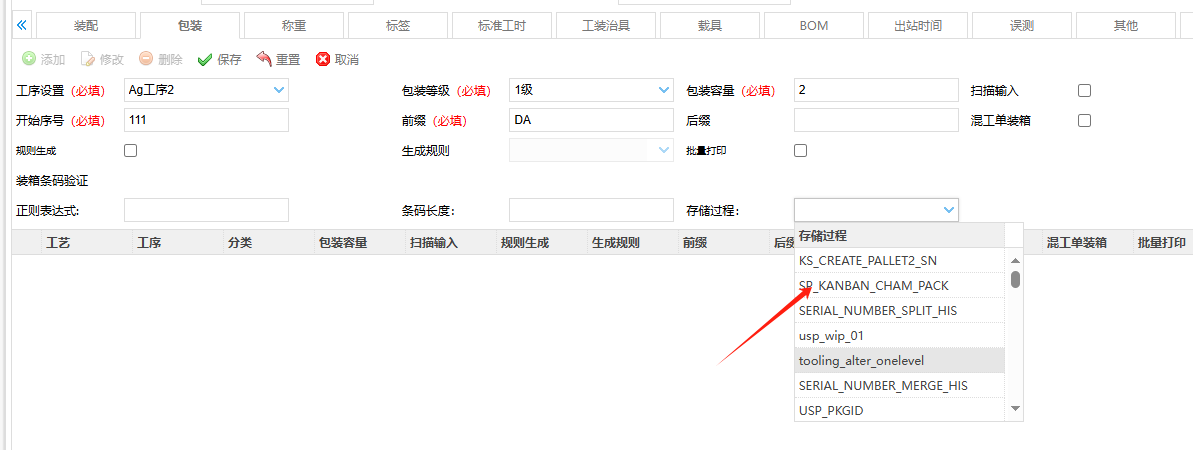Collapse the 存储过程 dropdown arrow

click(948, 210)
